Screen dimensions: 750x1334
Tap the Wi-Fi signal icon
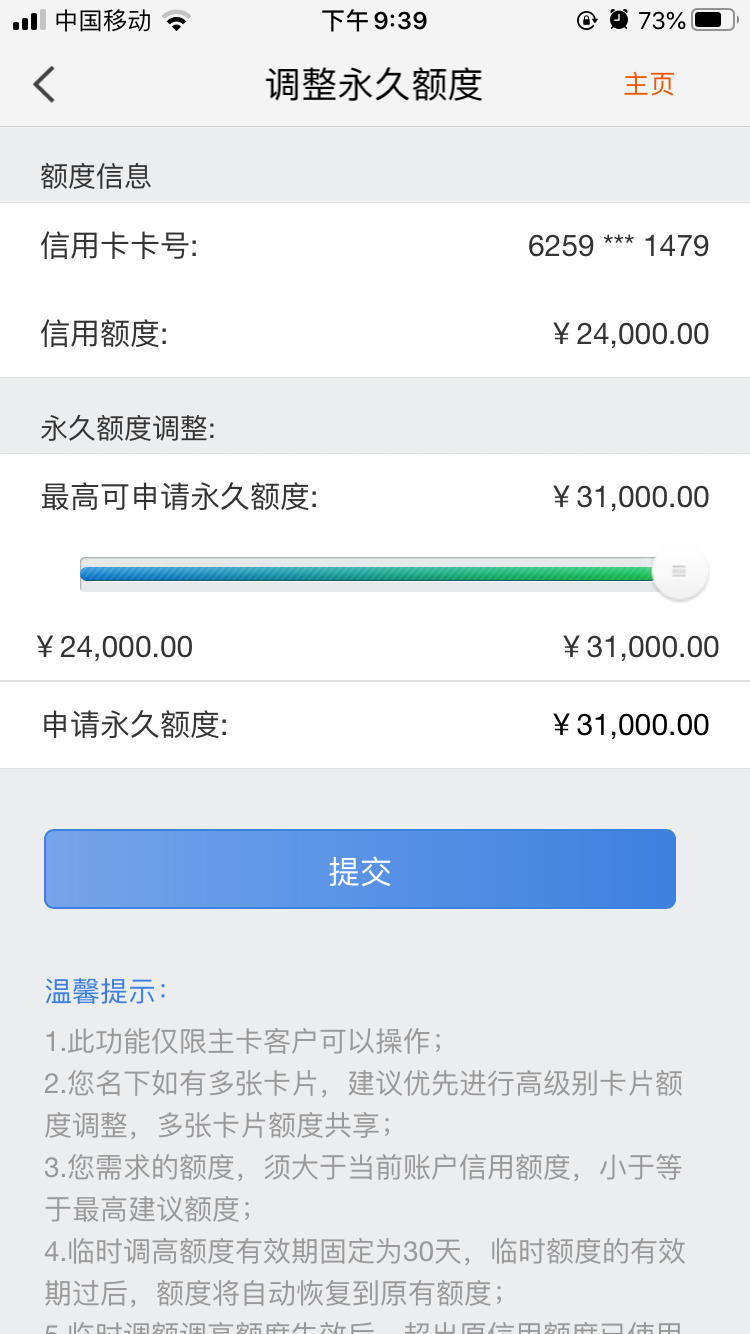click(177, 20)
